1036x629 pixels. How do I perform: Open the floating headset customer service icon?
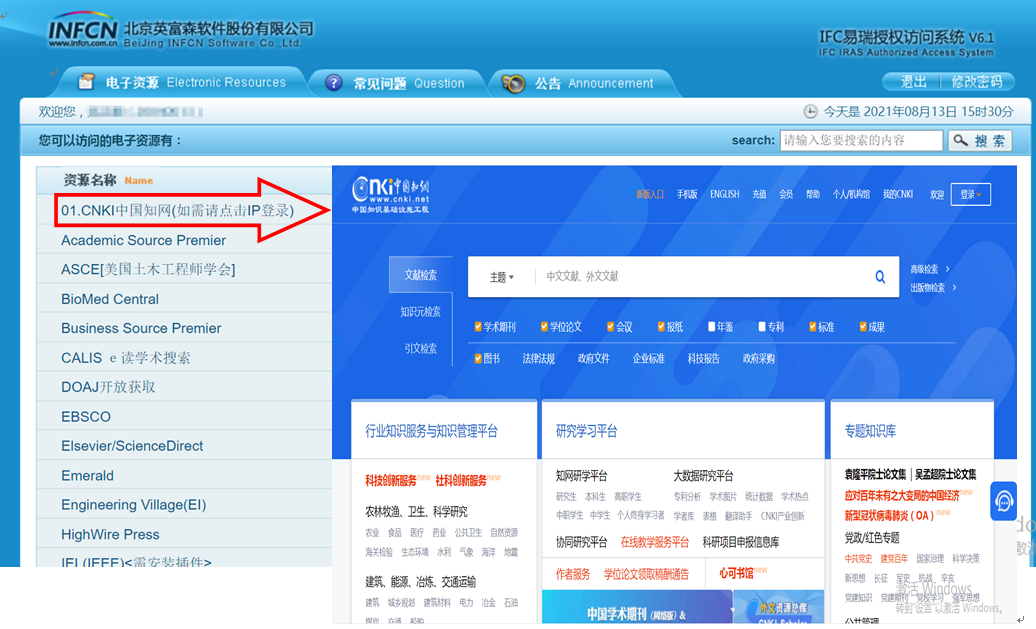(1003, 501)
